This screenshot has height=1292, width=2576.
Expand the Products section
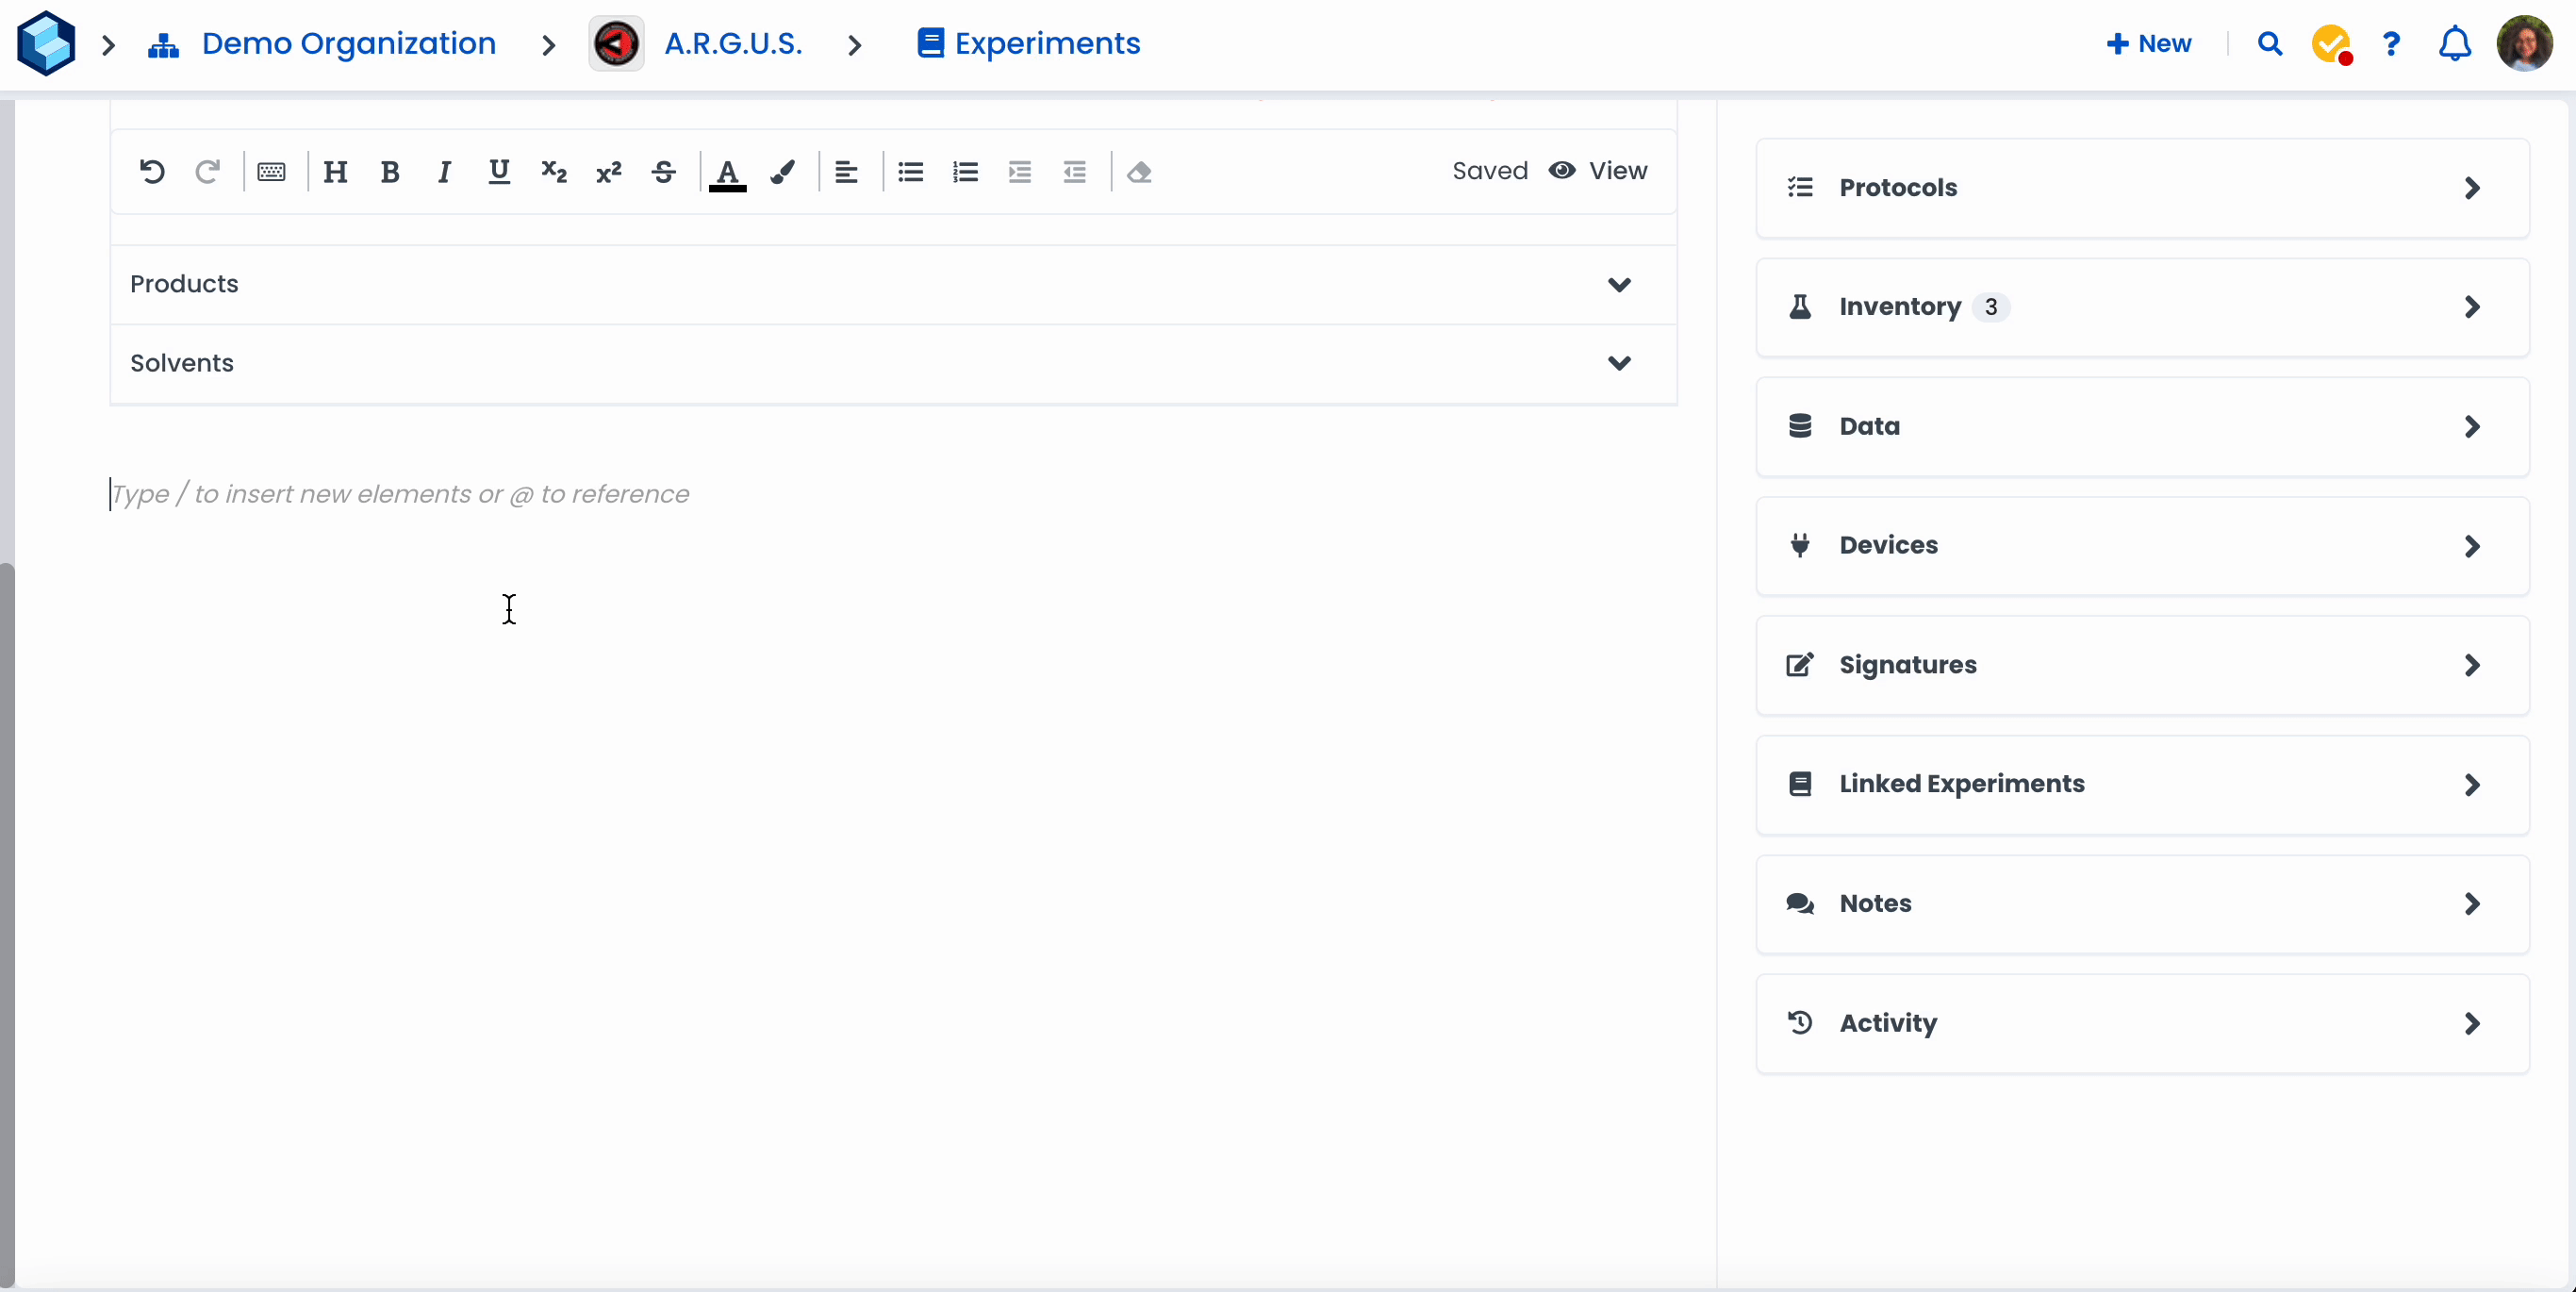pos(1619,284)
